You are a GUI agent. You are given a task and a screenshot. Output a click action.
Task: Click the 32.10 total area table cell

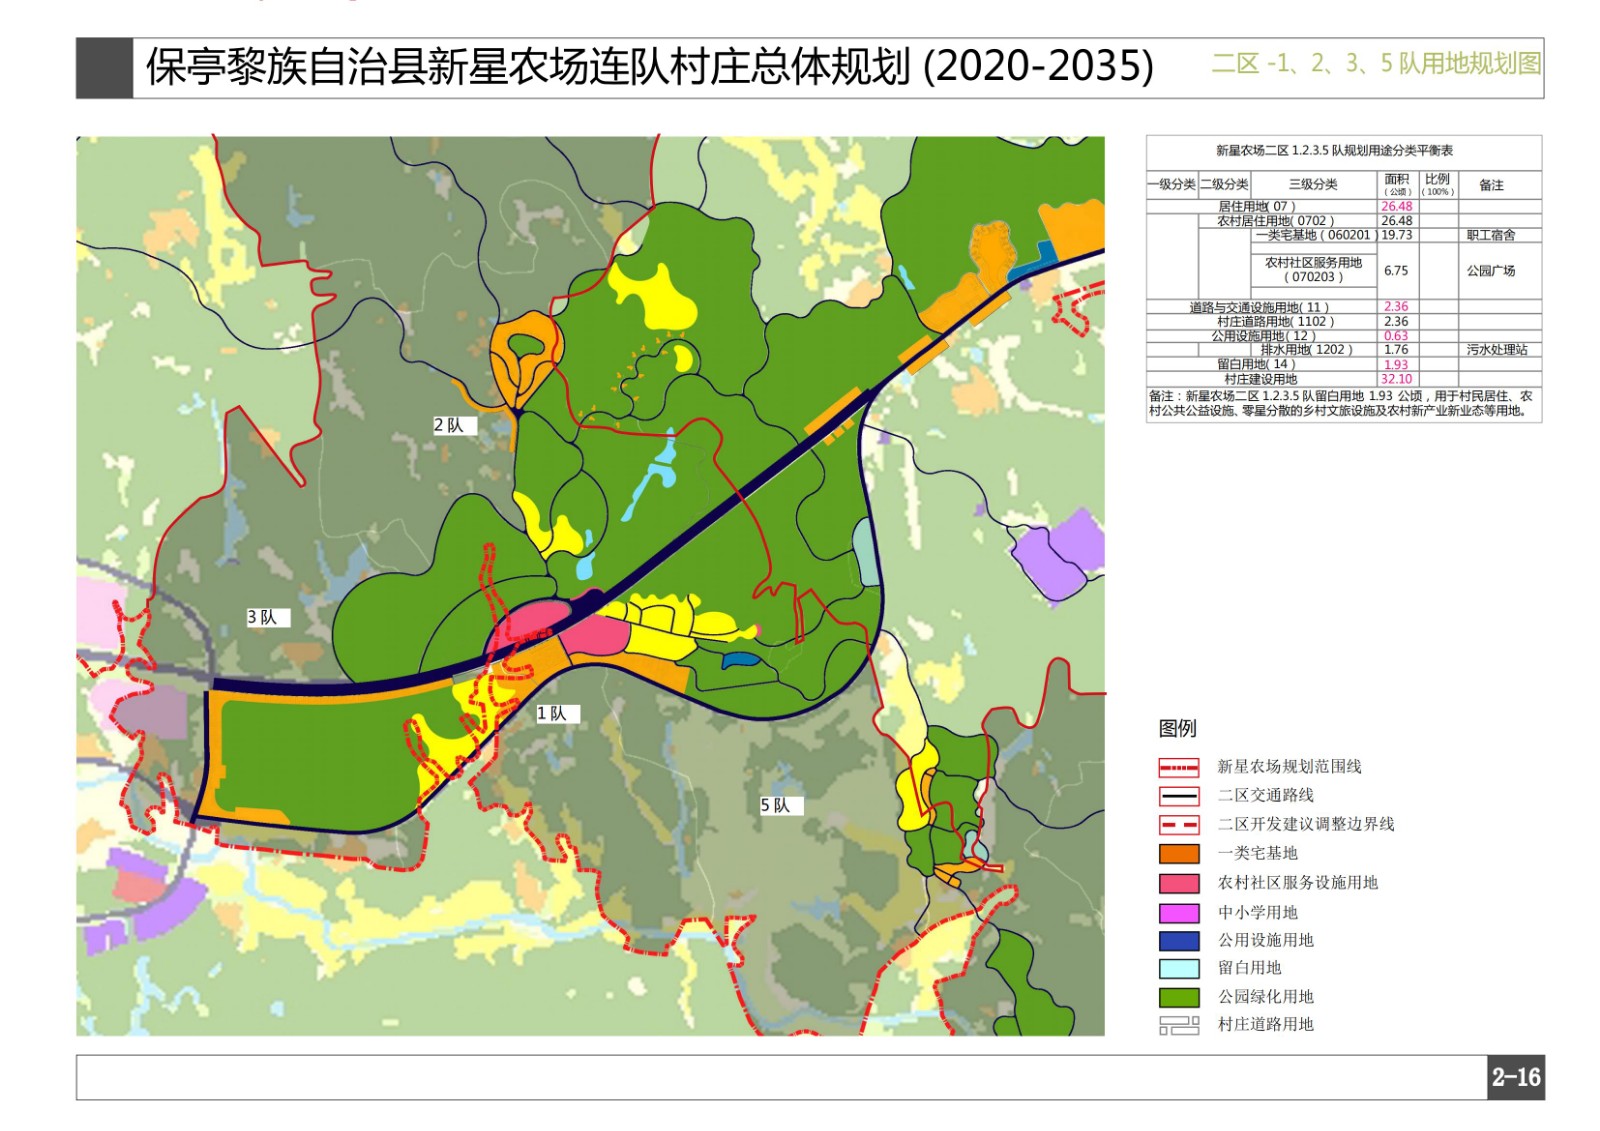point(1396,379)
